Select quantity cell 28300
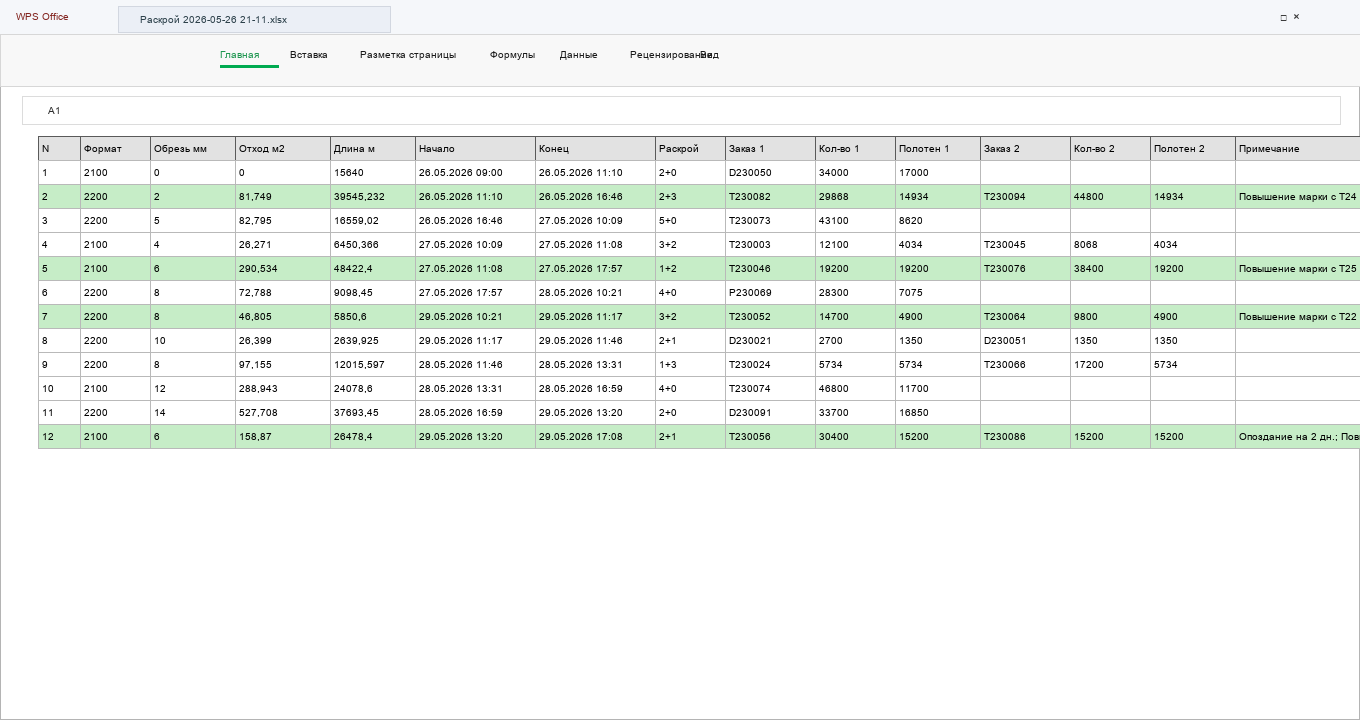Screen dimensions: 1360x720 point(855,293)
